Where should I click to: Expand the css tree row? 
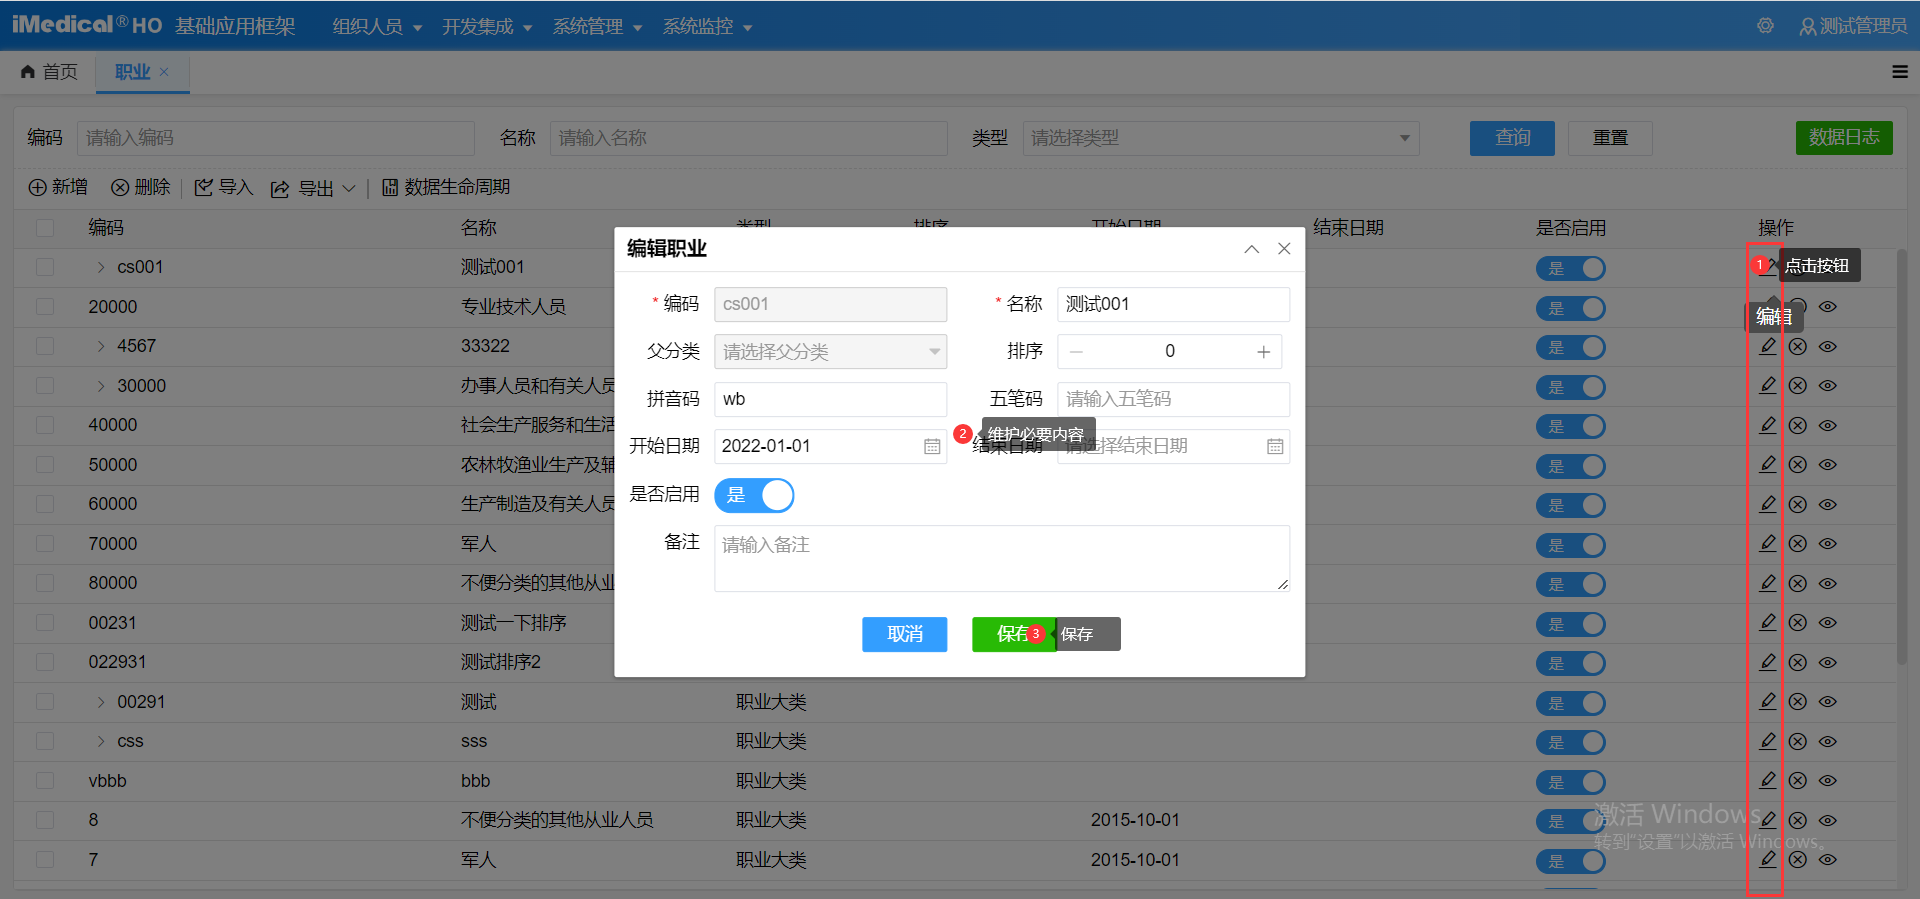pos(101,741)
